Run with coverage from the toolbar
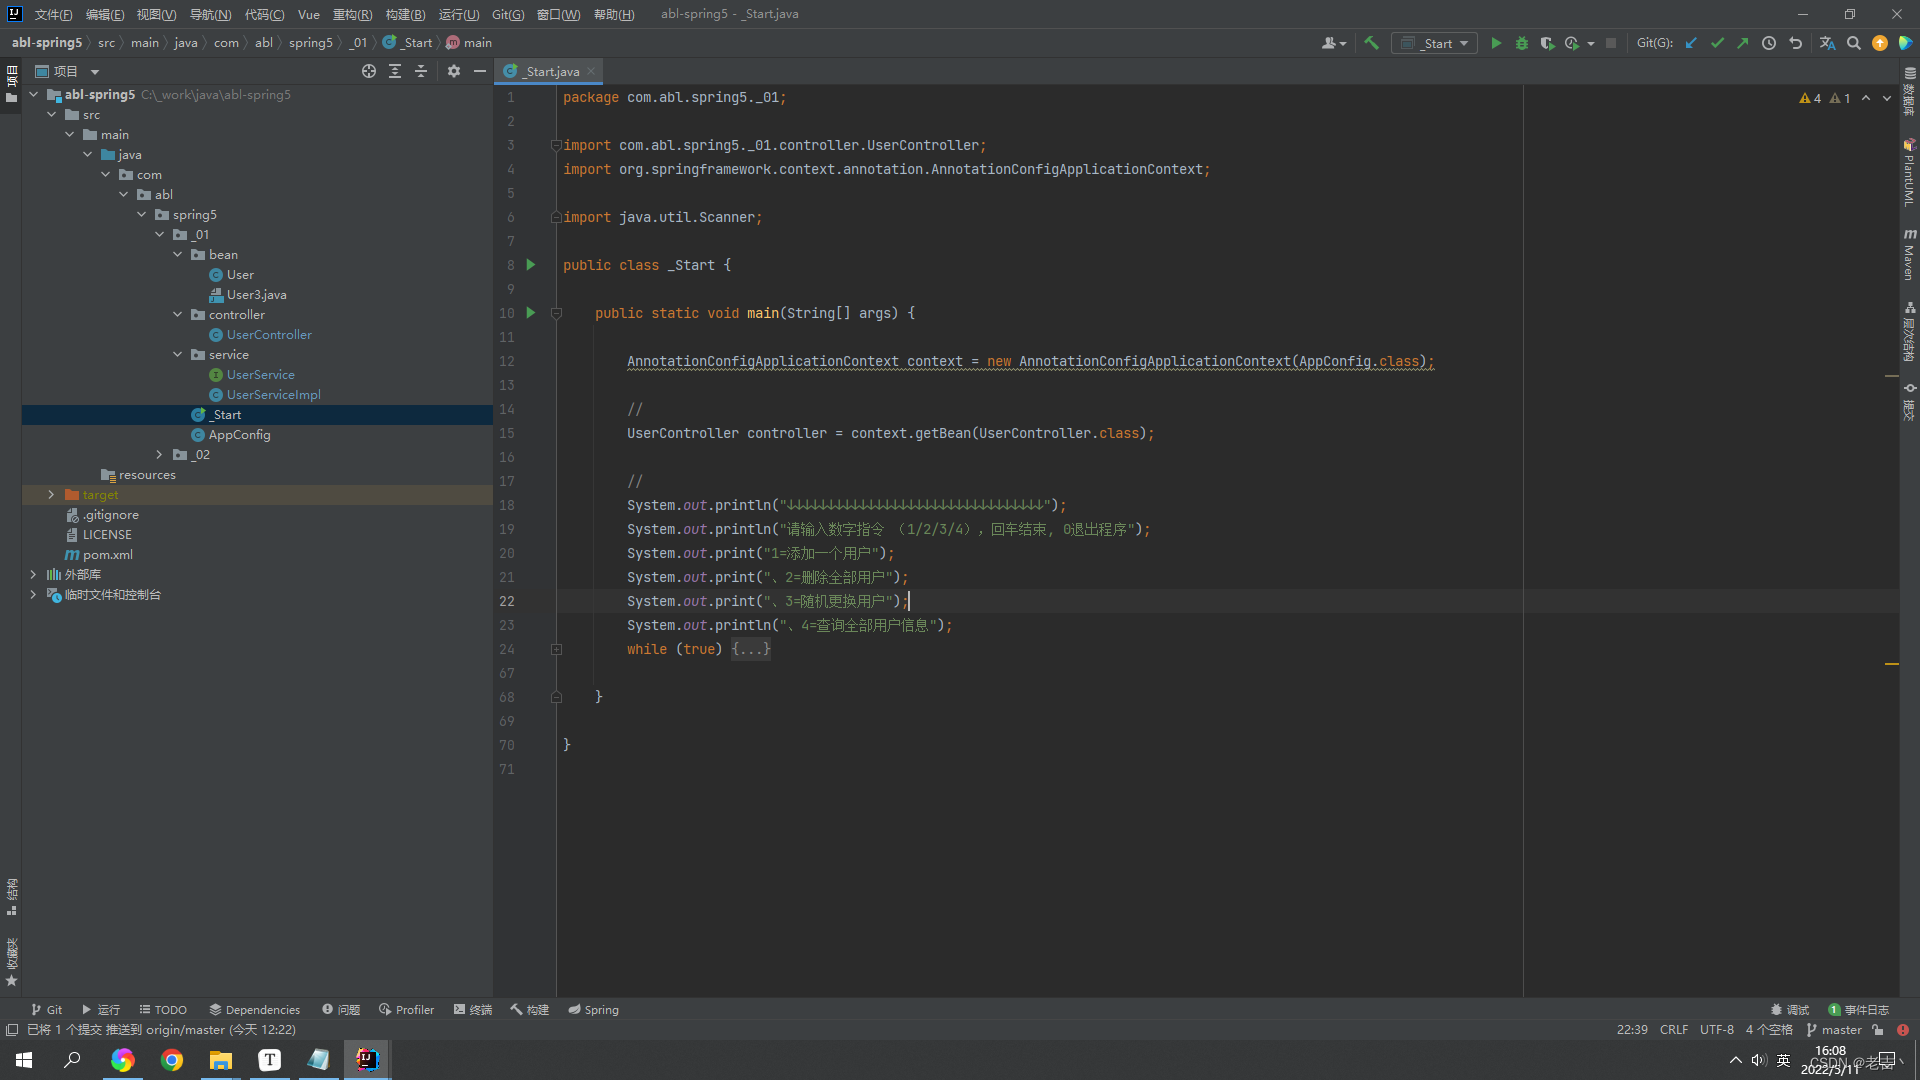 [x=1547, y=43]
